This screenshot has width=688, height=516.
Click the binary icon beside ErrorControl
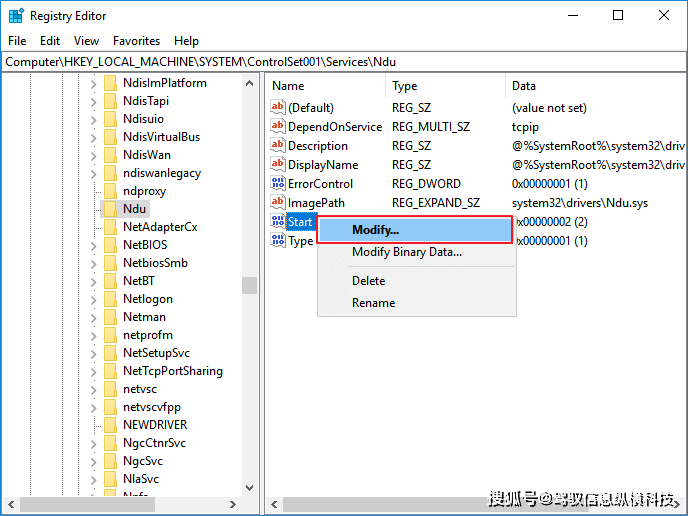click(278, 184)
